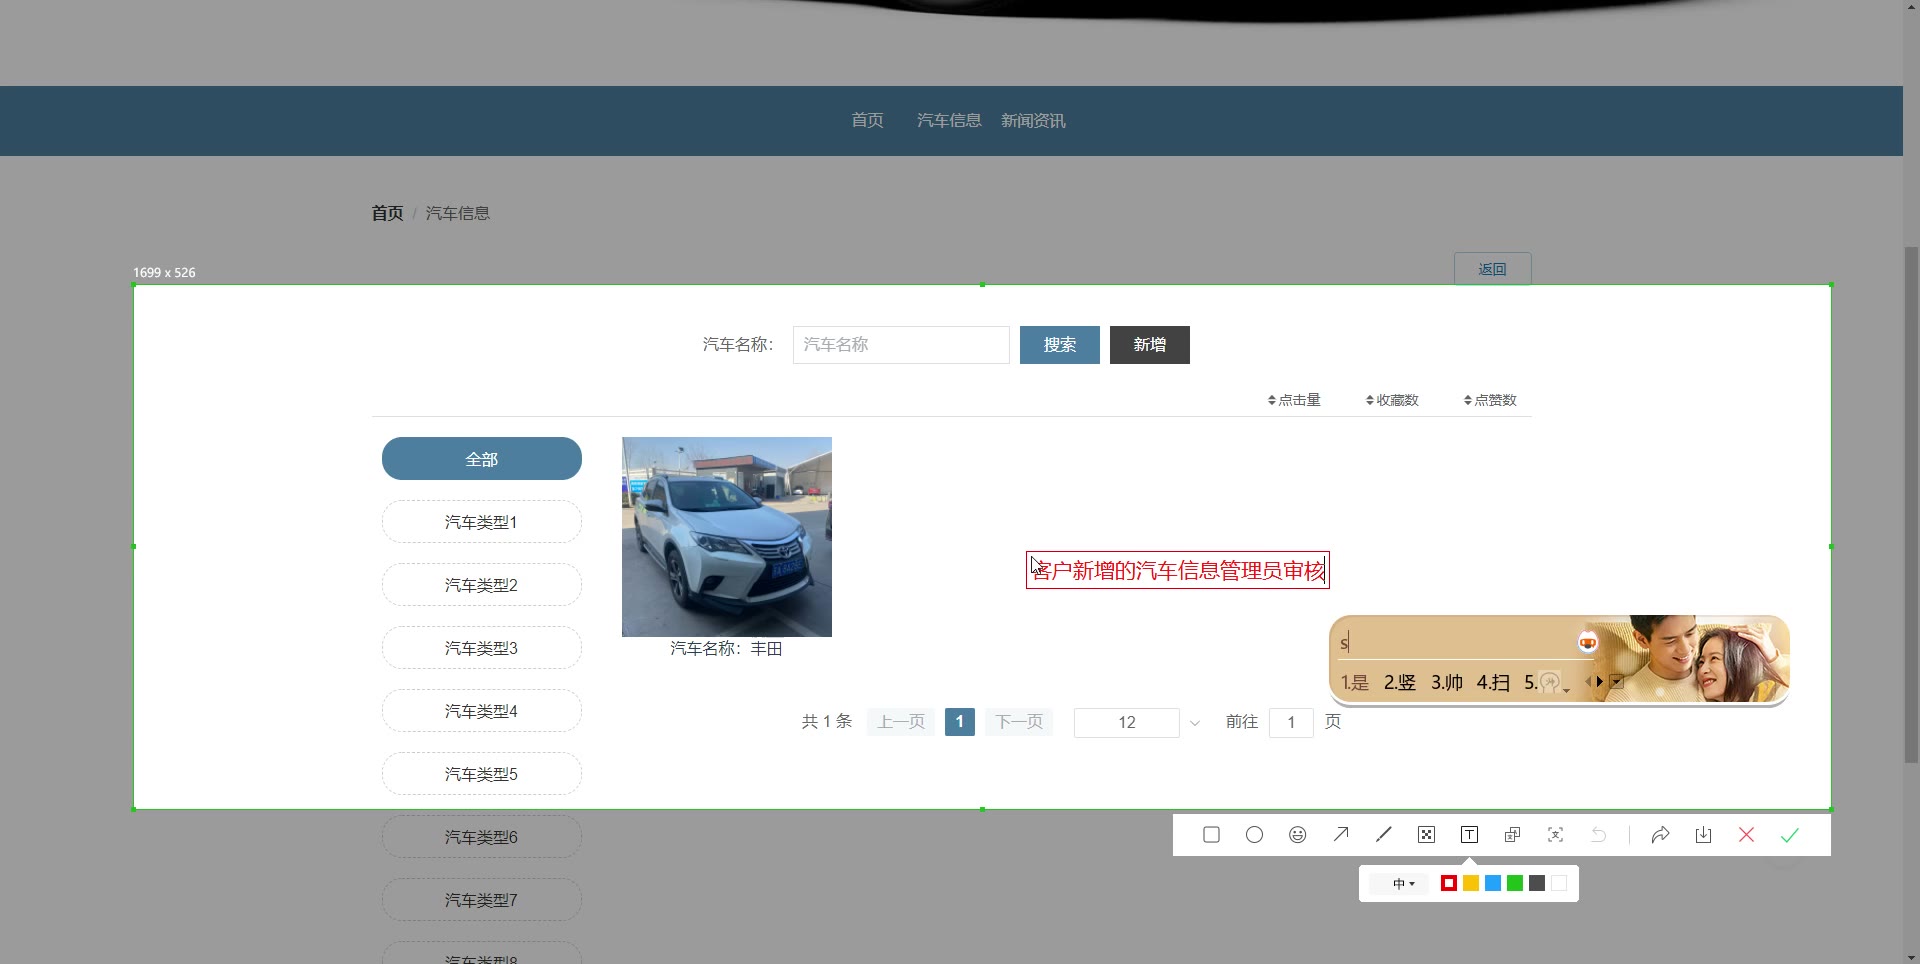Confirm screenshot with green checkmark
1920x964 pixels.
[x=1789, y=835]
